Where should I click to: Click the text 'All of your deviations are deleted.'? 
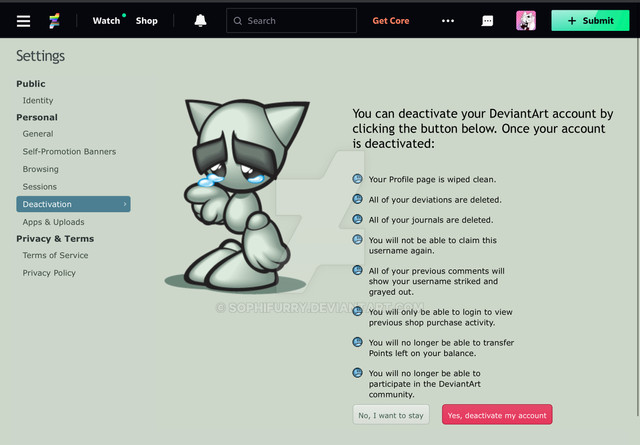coord(435,200)
